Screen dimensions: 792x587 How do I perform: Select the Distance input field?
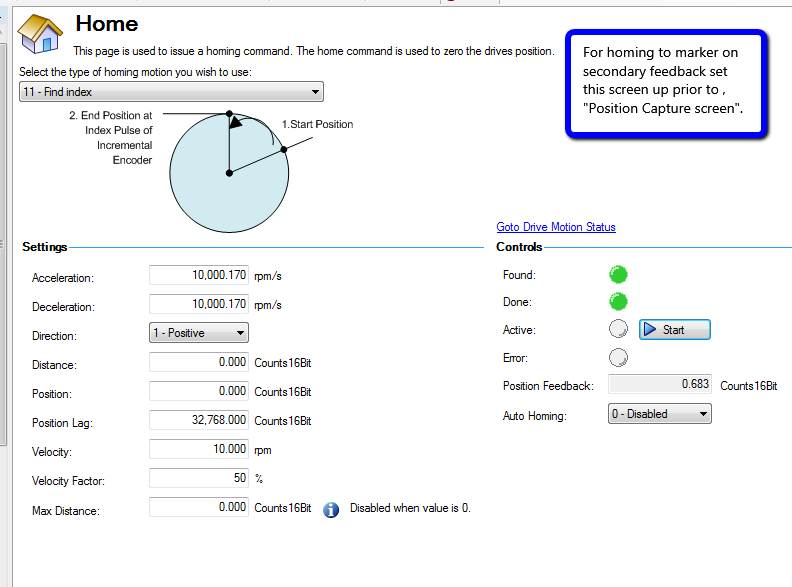point(199,362)
